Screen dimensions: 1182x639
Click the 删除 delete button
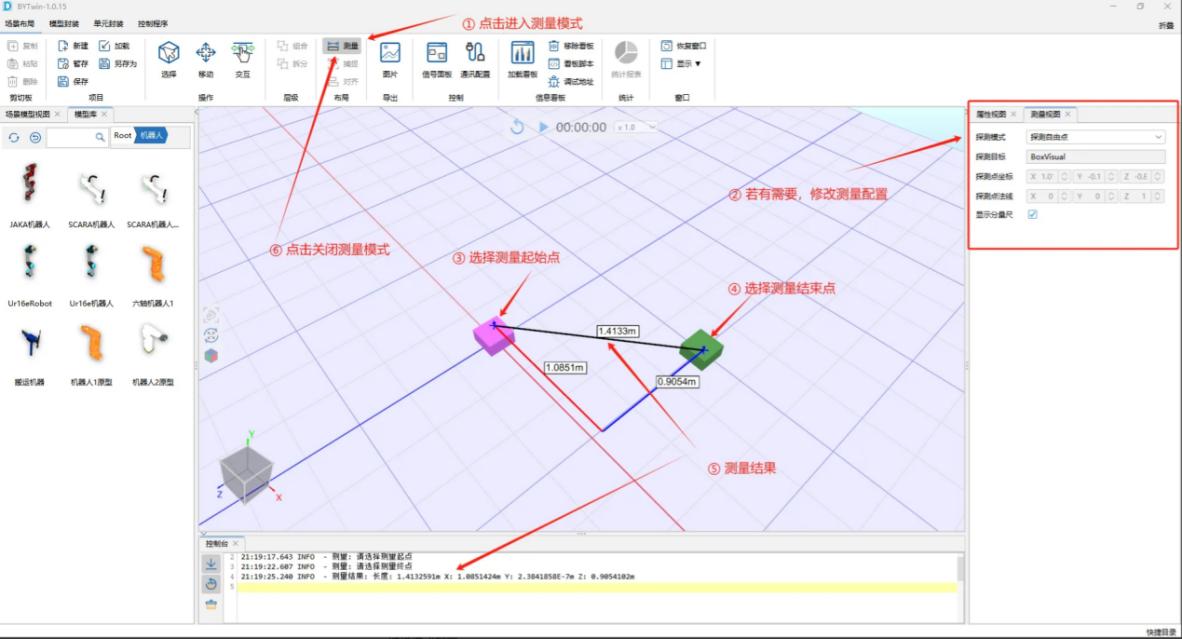pyautogui.click(x=23, y=81)
